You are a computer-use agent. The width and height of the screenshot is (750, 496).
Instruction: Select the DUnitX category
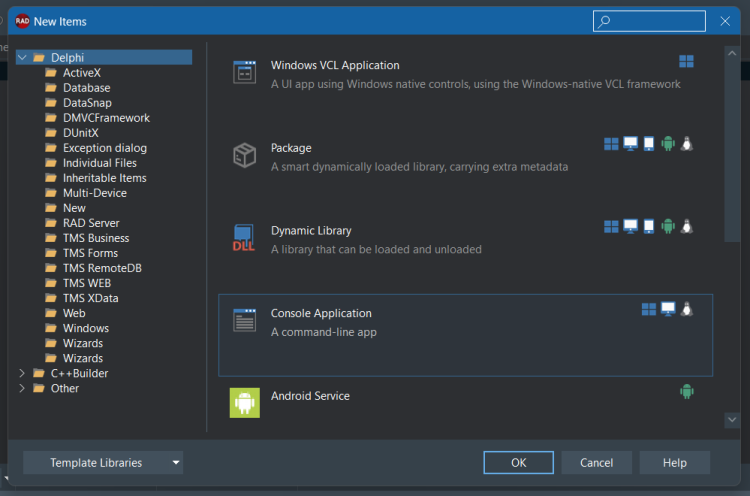coord(80,133)
